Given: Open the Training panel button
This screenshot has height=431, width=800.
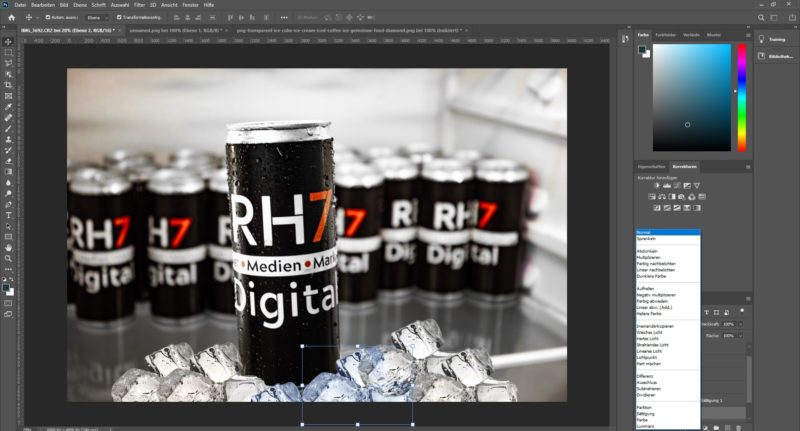Looking at the screenshot, I should (x=776, y=39).
